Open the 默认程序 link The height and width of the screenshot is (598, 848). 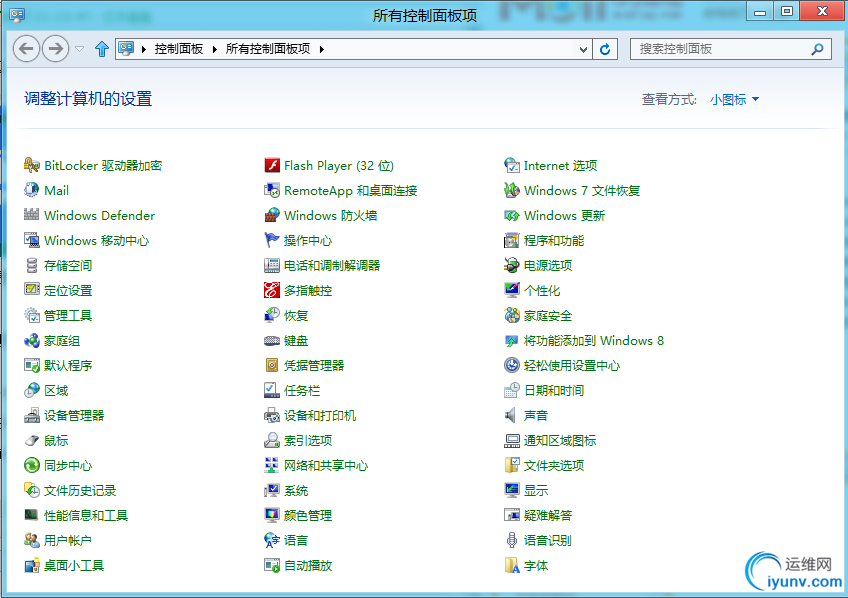[68, 366]
